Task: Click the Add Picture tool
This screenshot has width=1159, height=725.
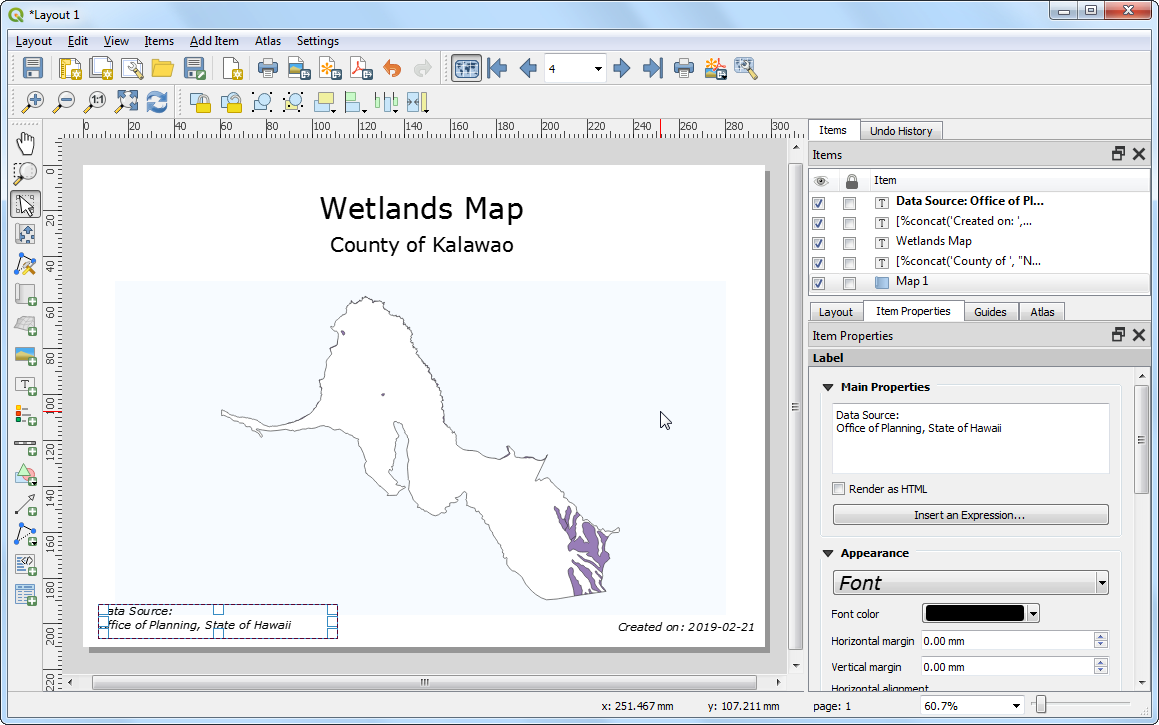Action: (26, 356)
